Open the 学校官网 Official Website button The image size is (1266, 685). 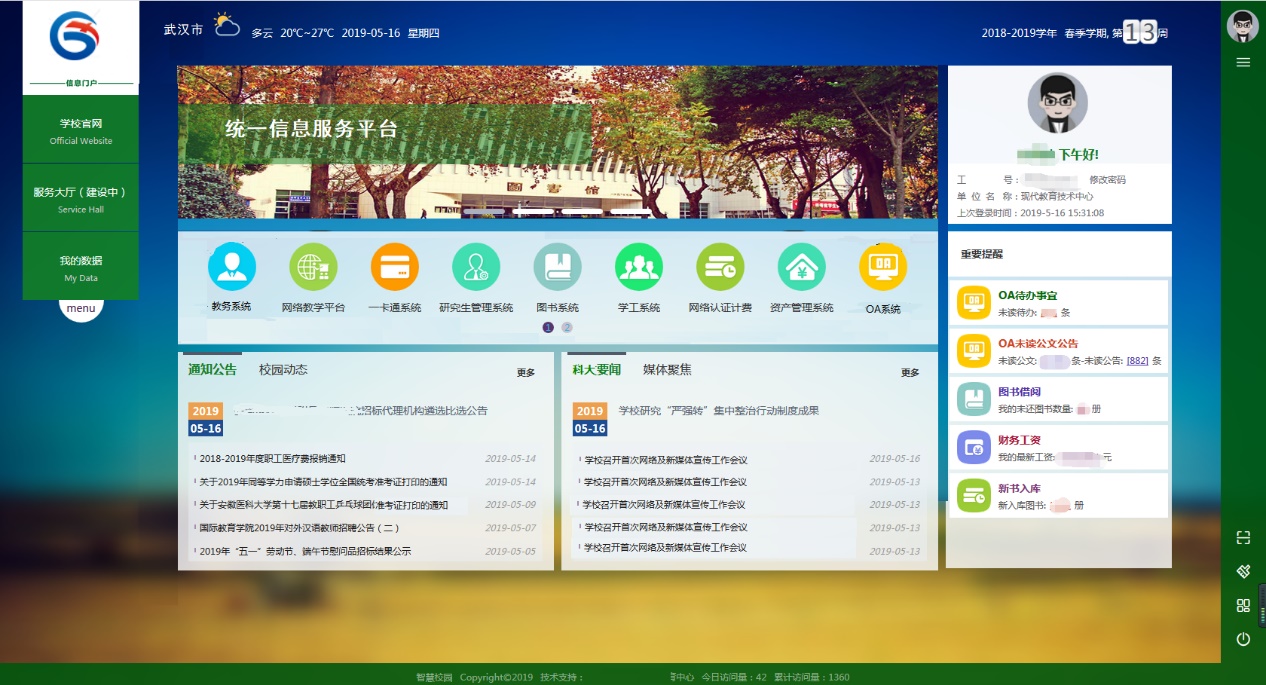(81, 131)
